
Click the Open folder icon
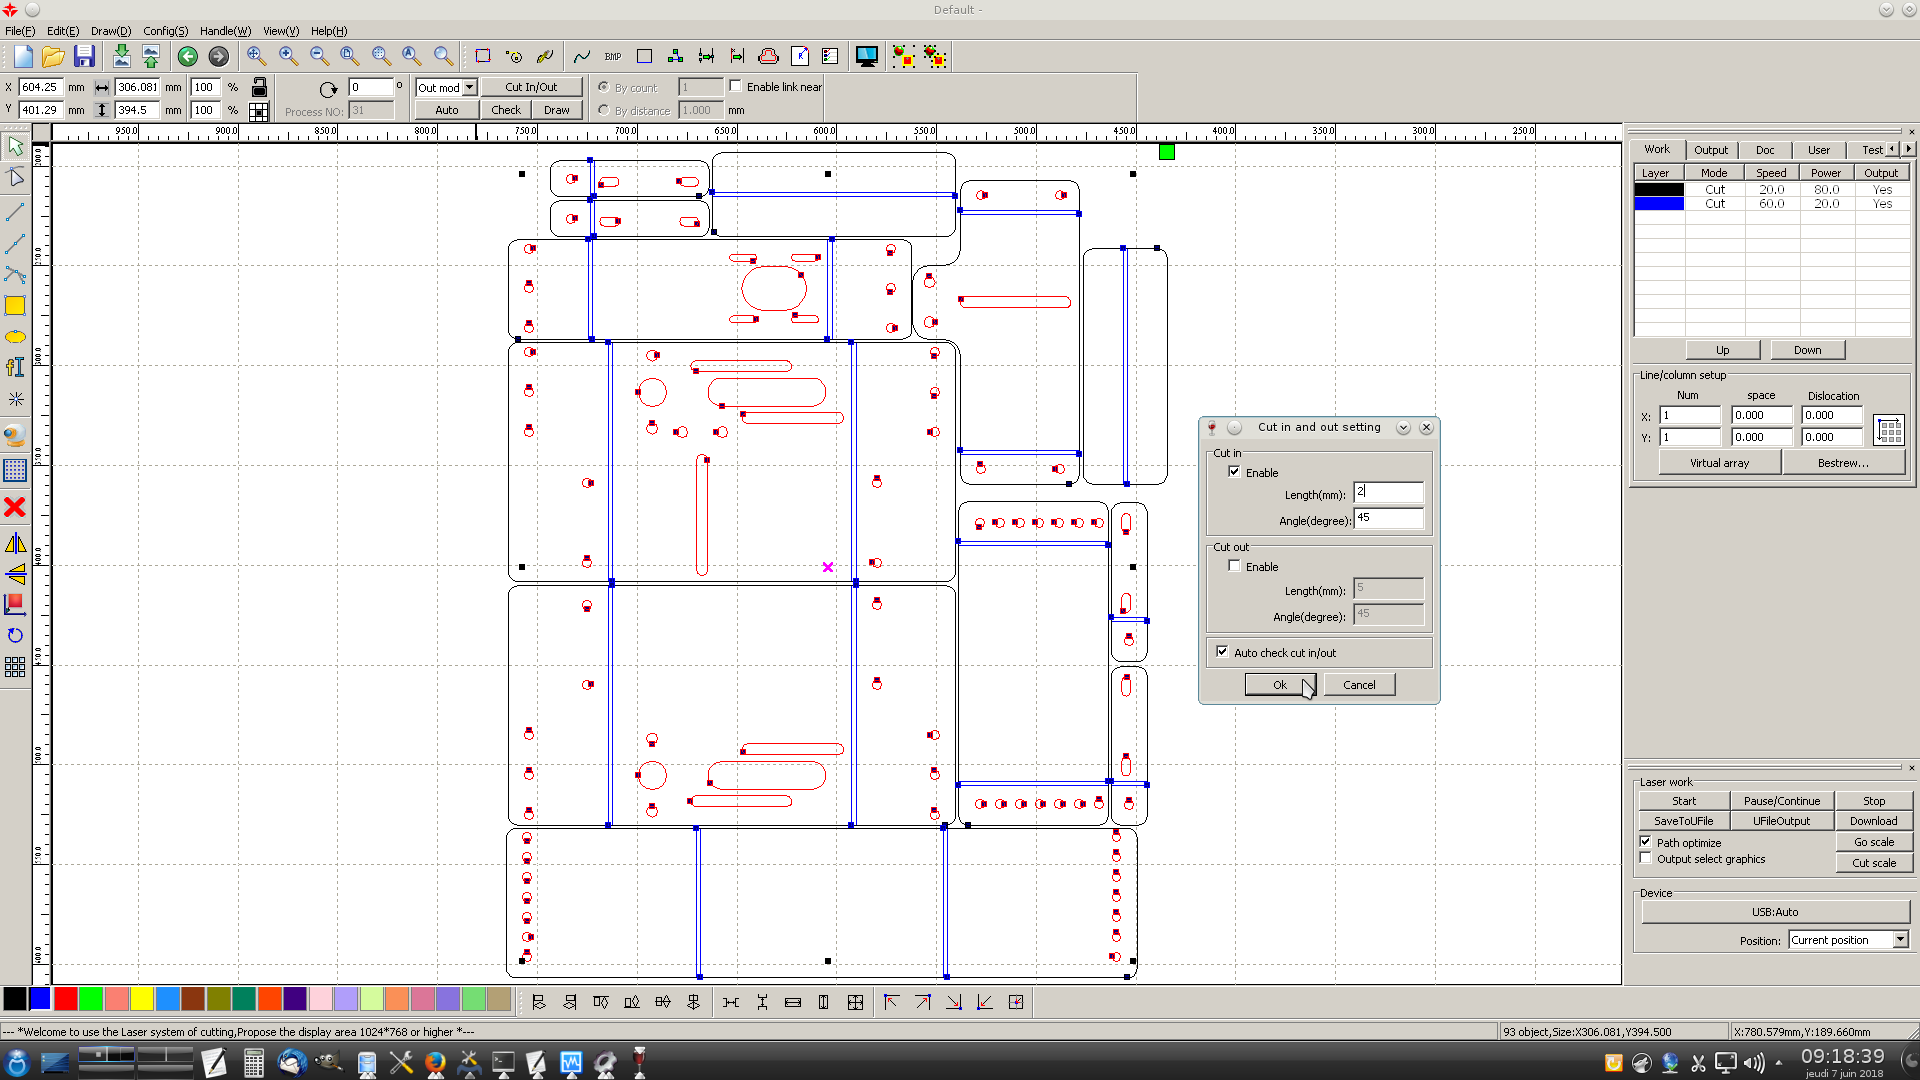53,57
